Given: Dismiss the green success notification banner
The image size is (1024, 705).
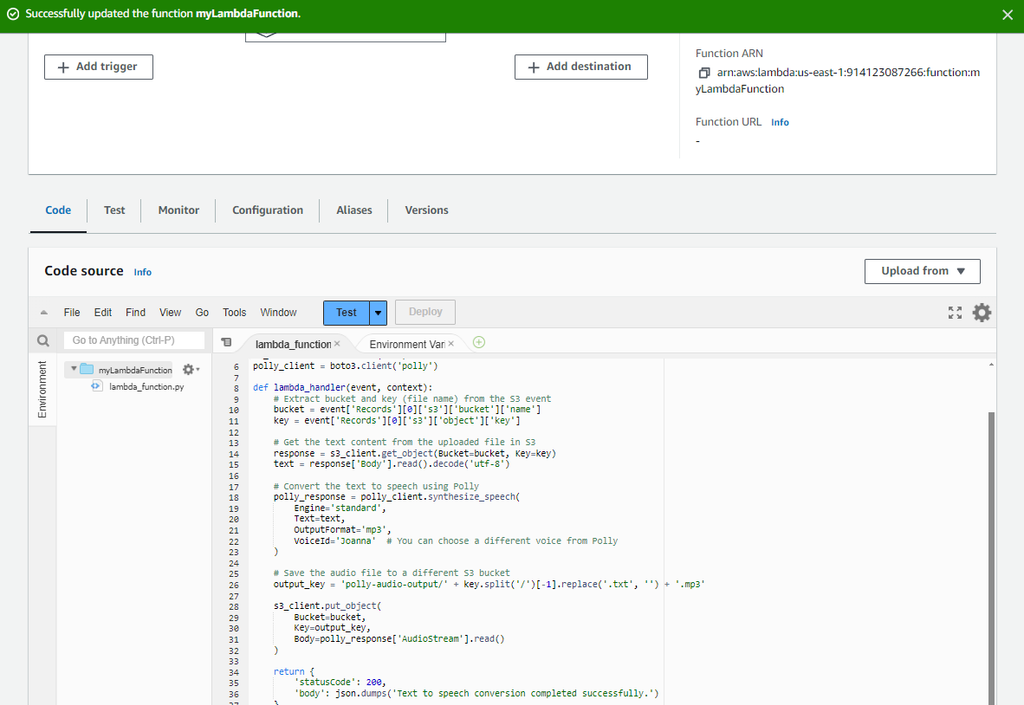Looking at the screenshot, I should 1007,14.
